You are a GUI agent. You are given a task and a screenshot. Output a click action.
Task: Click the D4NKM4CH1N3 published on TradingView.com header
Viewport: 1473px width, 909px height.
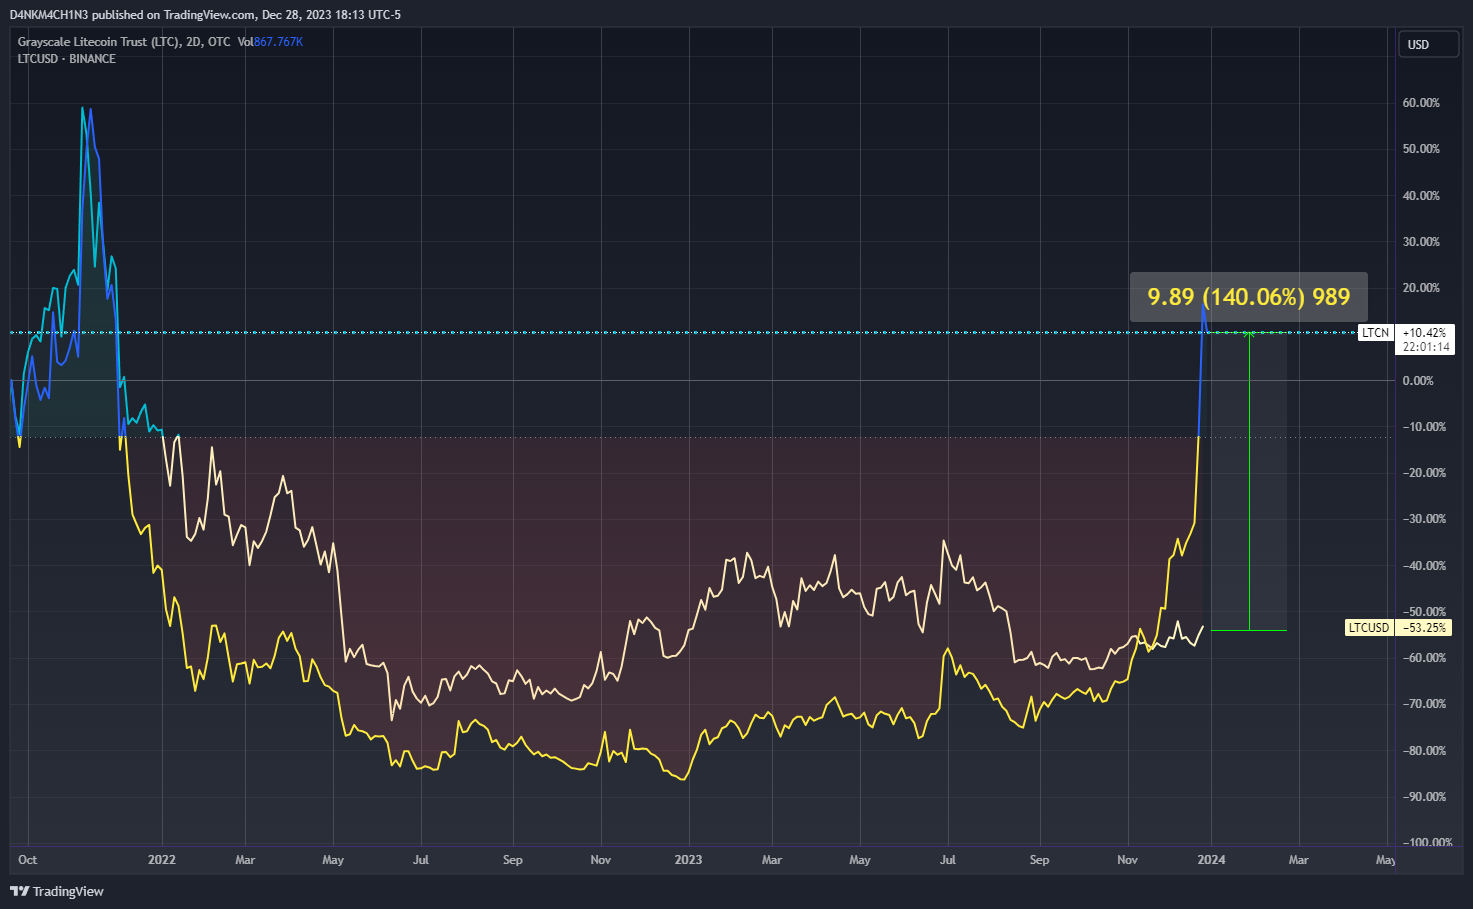(x=205, y=15)
